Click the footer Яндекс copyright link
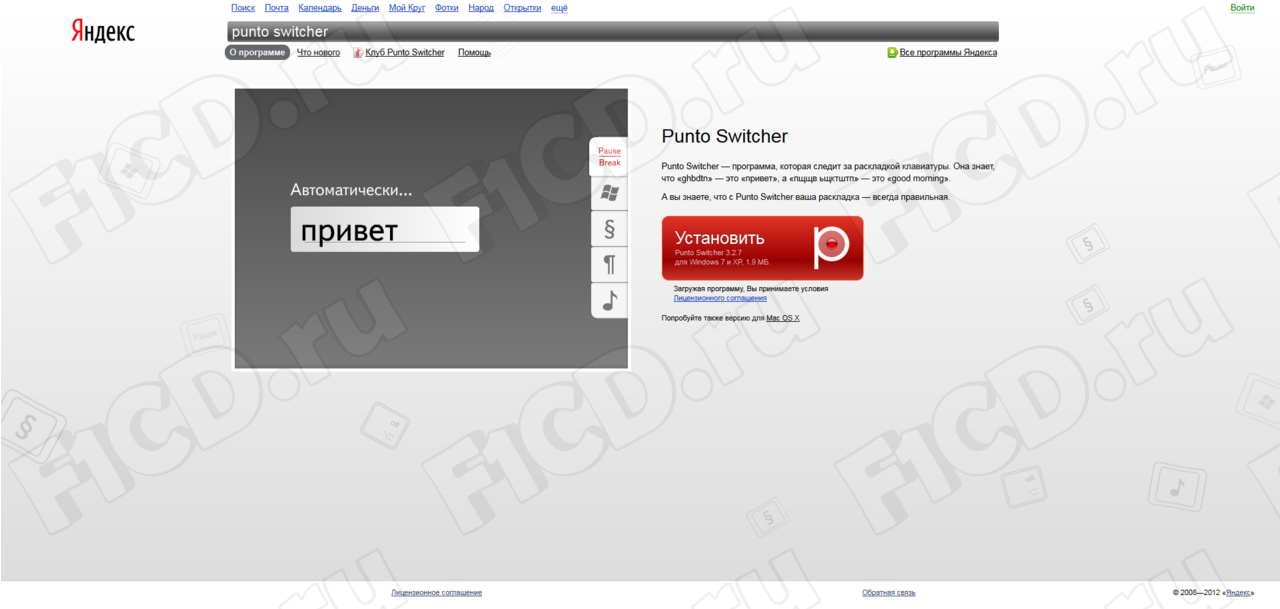The image size is (1280, 609). pos(1239,593)
